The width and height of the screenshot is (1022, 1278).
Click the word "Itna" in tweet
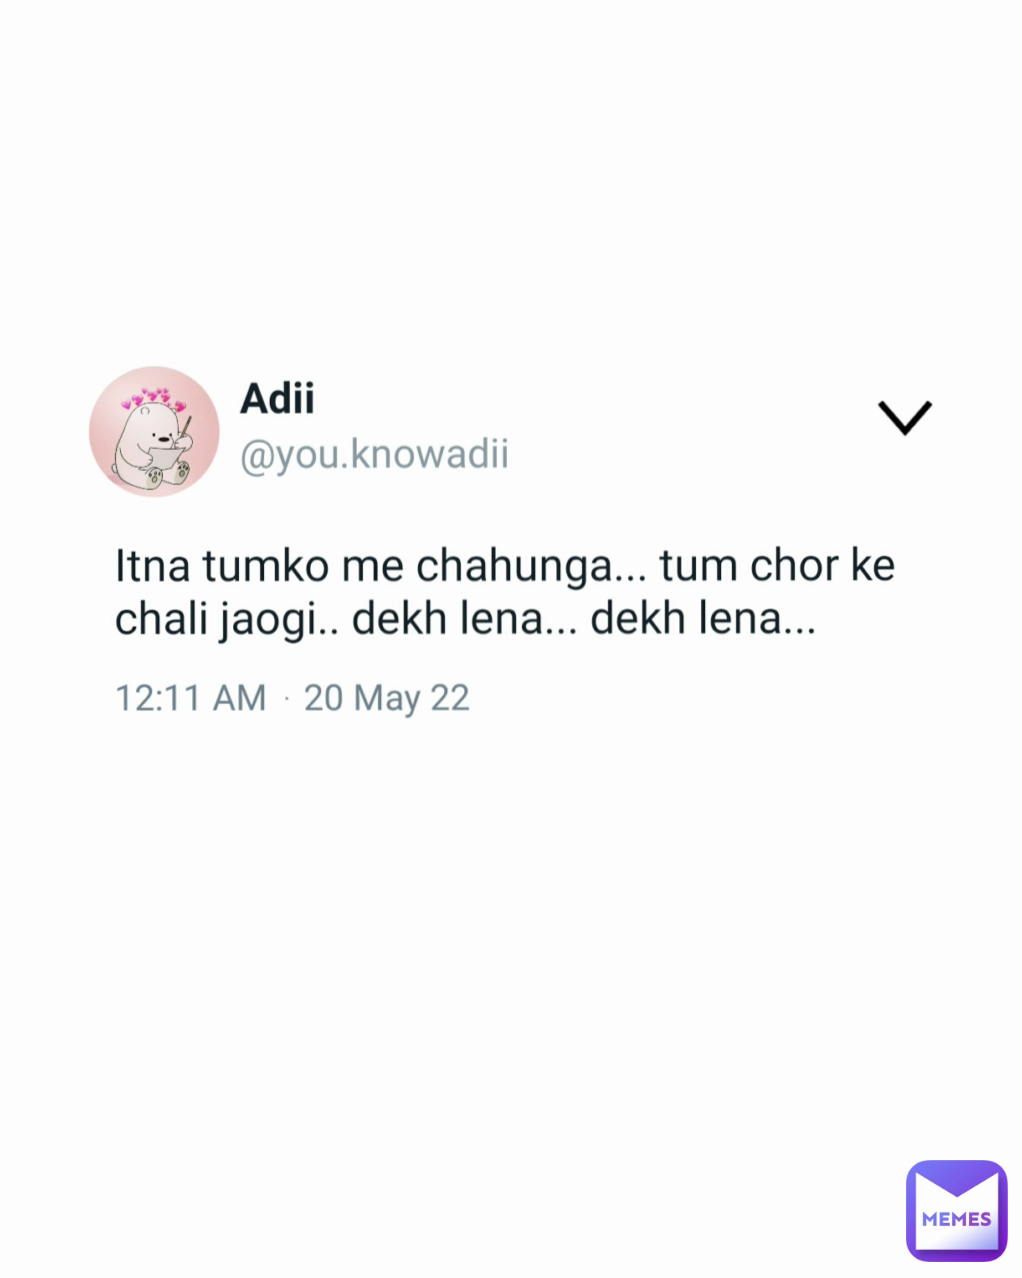point(154,566)
